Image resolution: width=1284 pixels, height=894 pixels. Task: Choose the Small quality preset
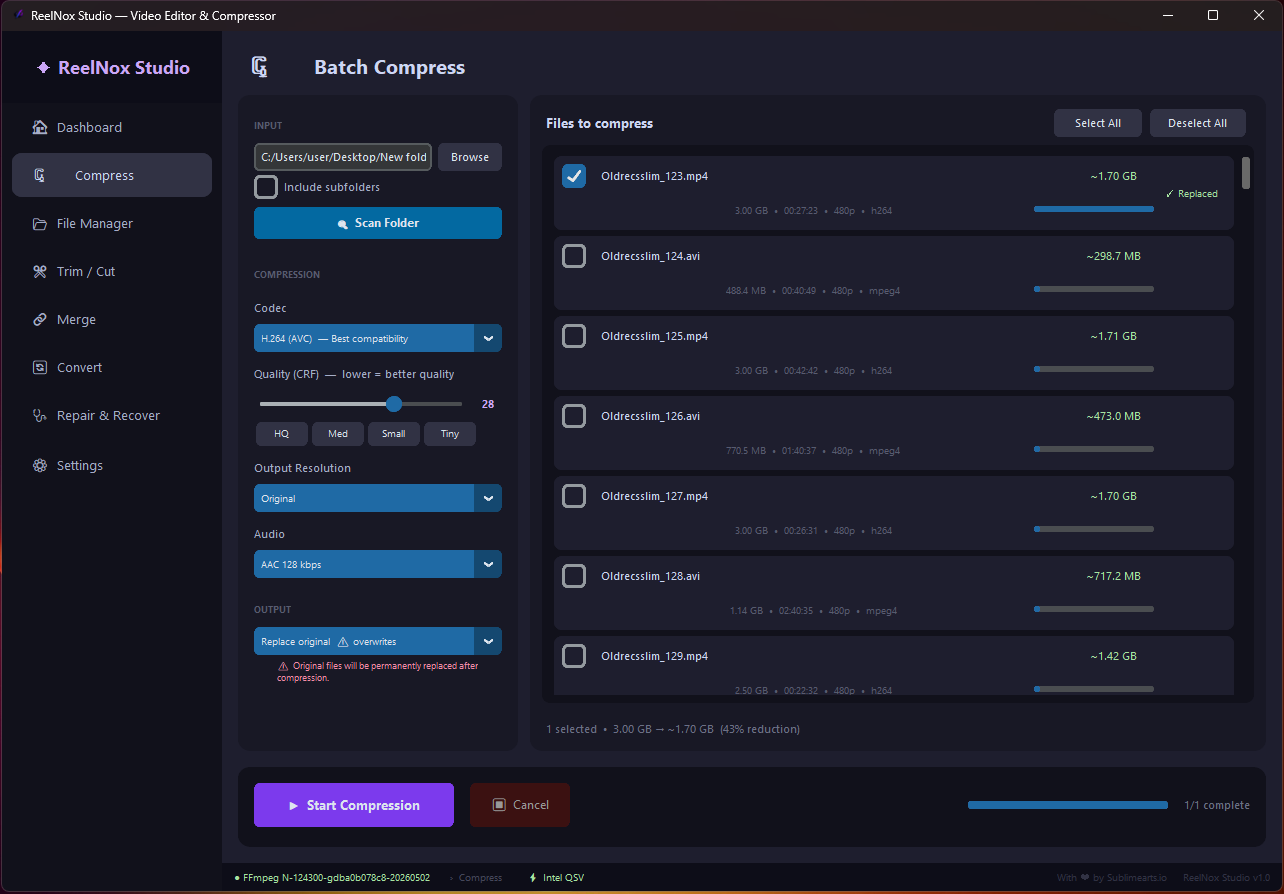point(394,433)
